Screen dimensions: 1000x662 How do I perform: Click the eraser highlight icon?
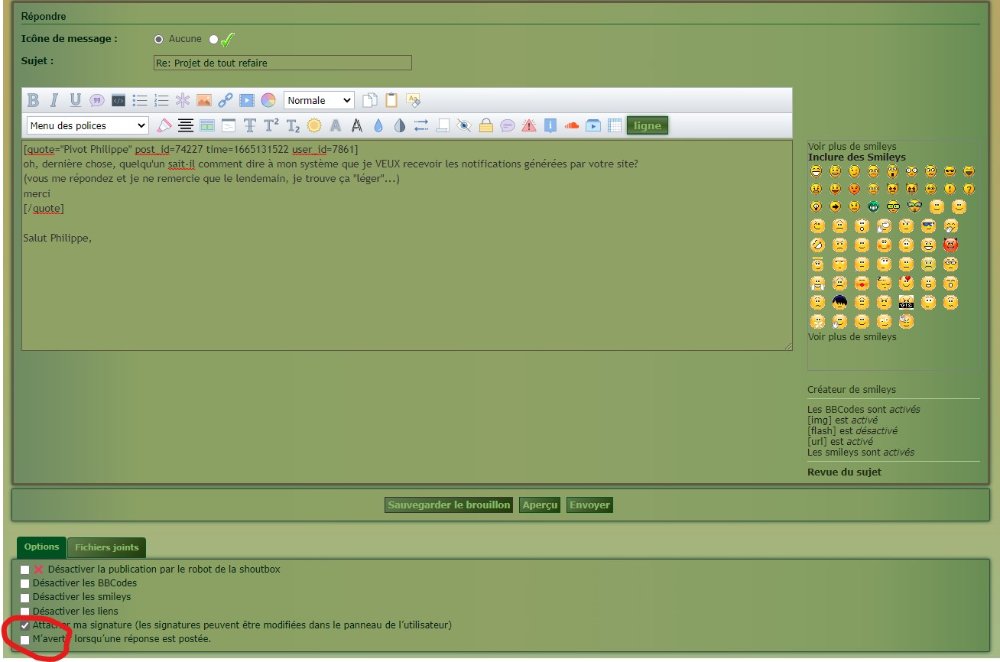[x=164, y=126]
